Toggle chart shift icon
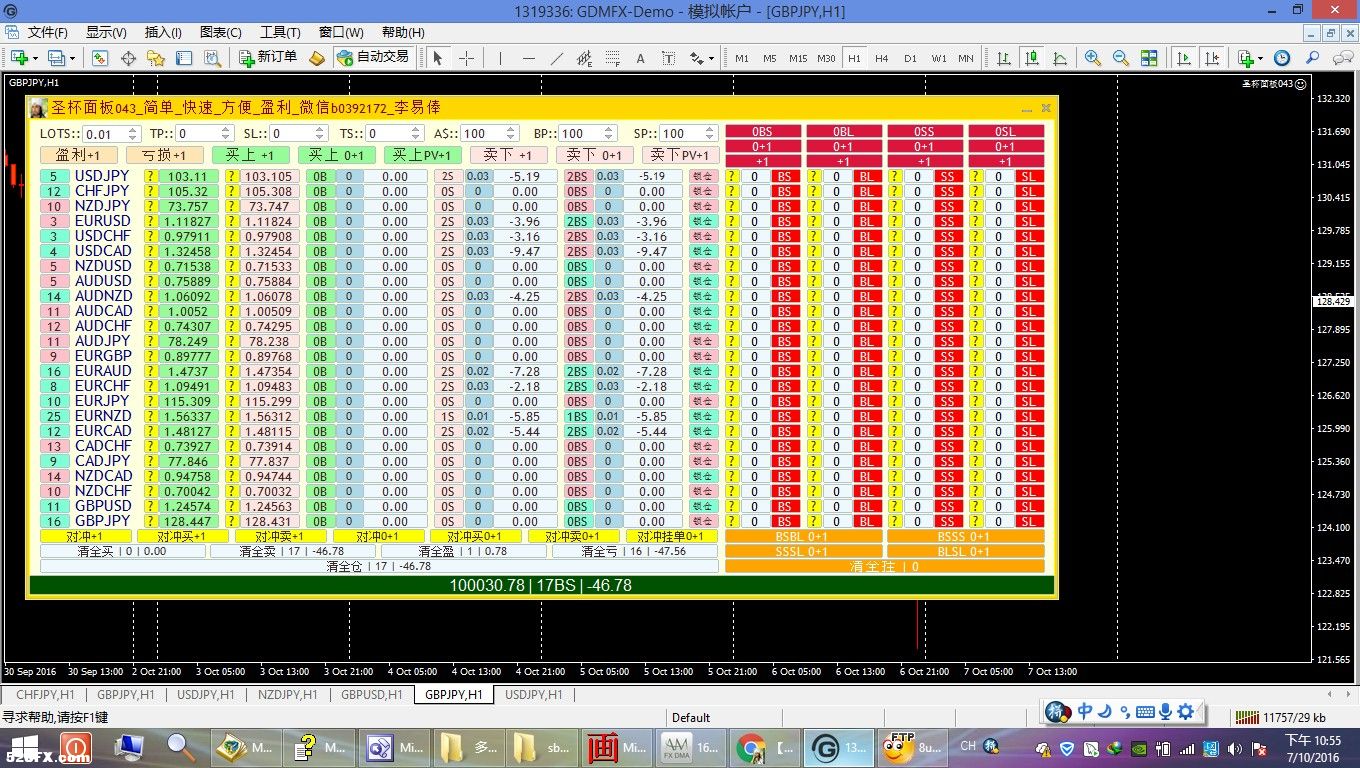1360x768 pixels. (1212, 58)
